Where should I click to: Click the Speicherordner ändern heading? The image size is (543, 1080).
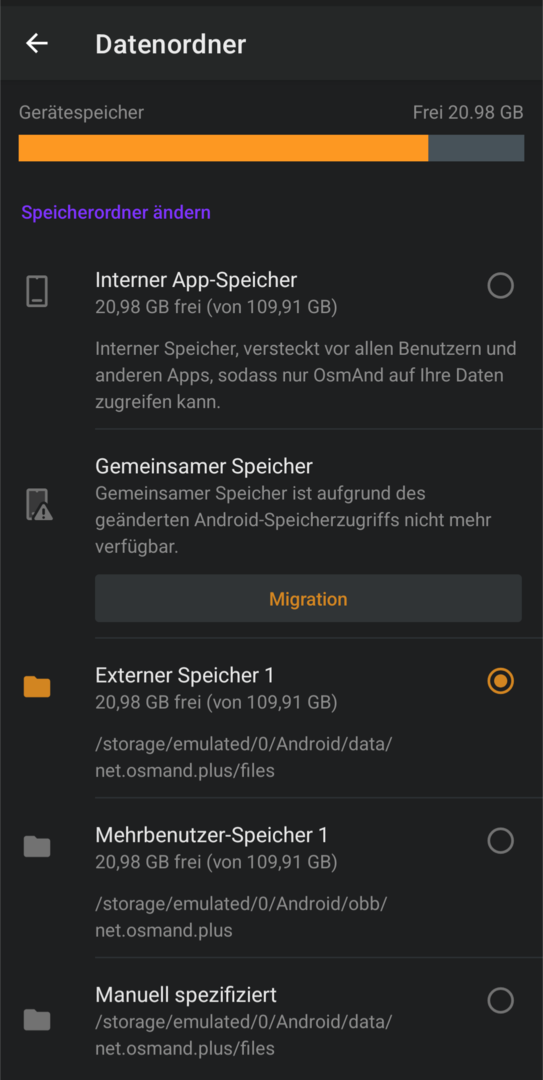[x=116, y=213]
